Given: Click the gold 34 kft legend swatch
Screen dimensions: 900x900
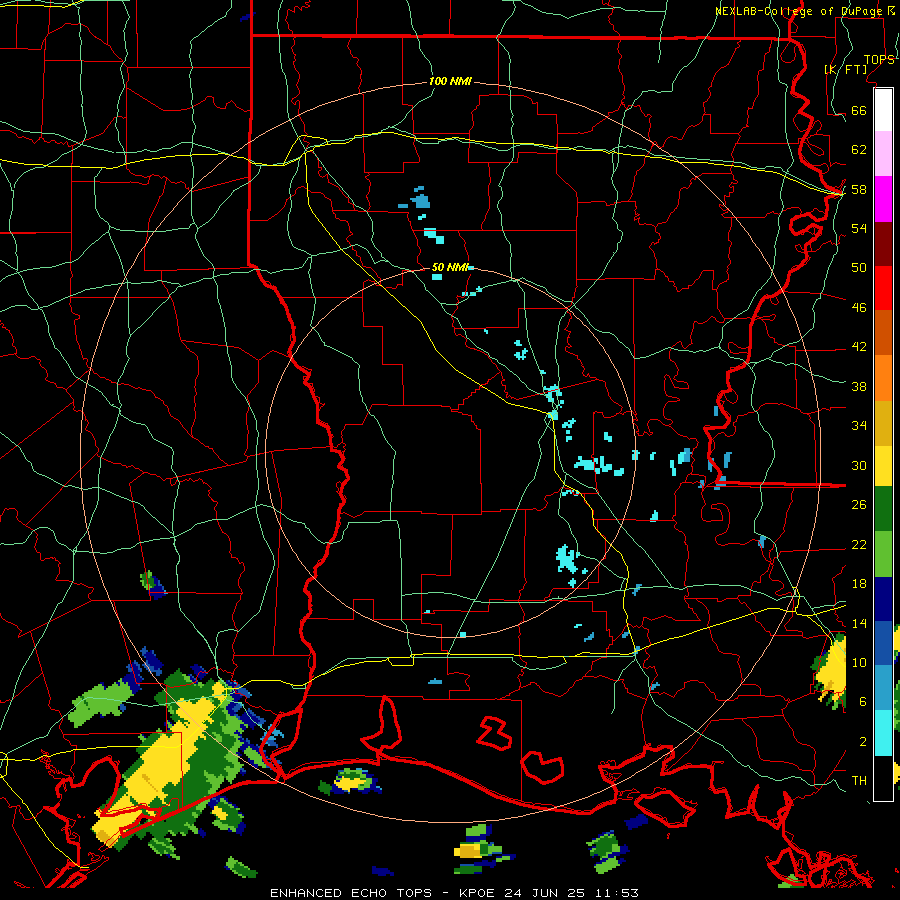Looking at the screenshot, I should point(883,423).
